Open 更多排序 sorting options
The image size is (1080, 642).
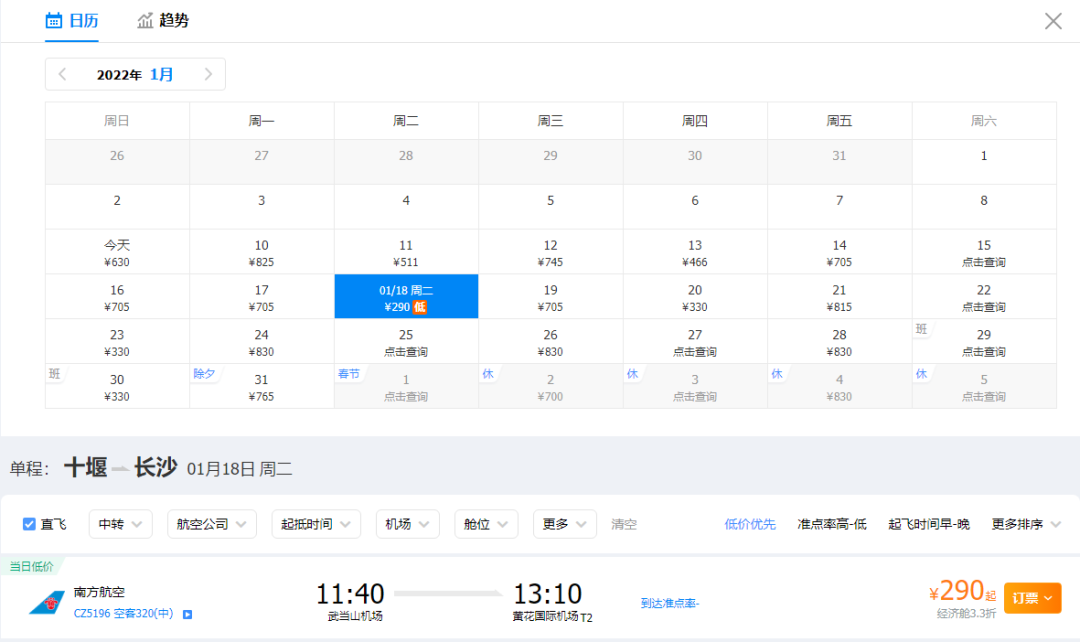click(1026, 524)
